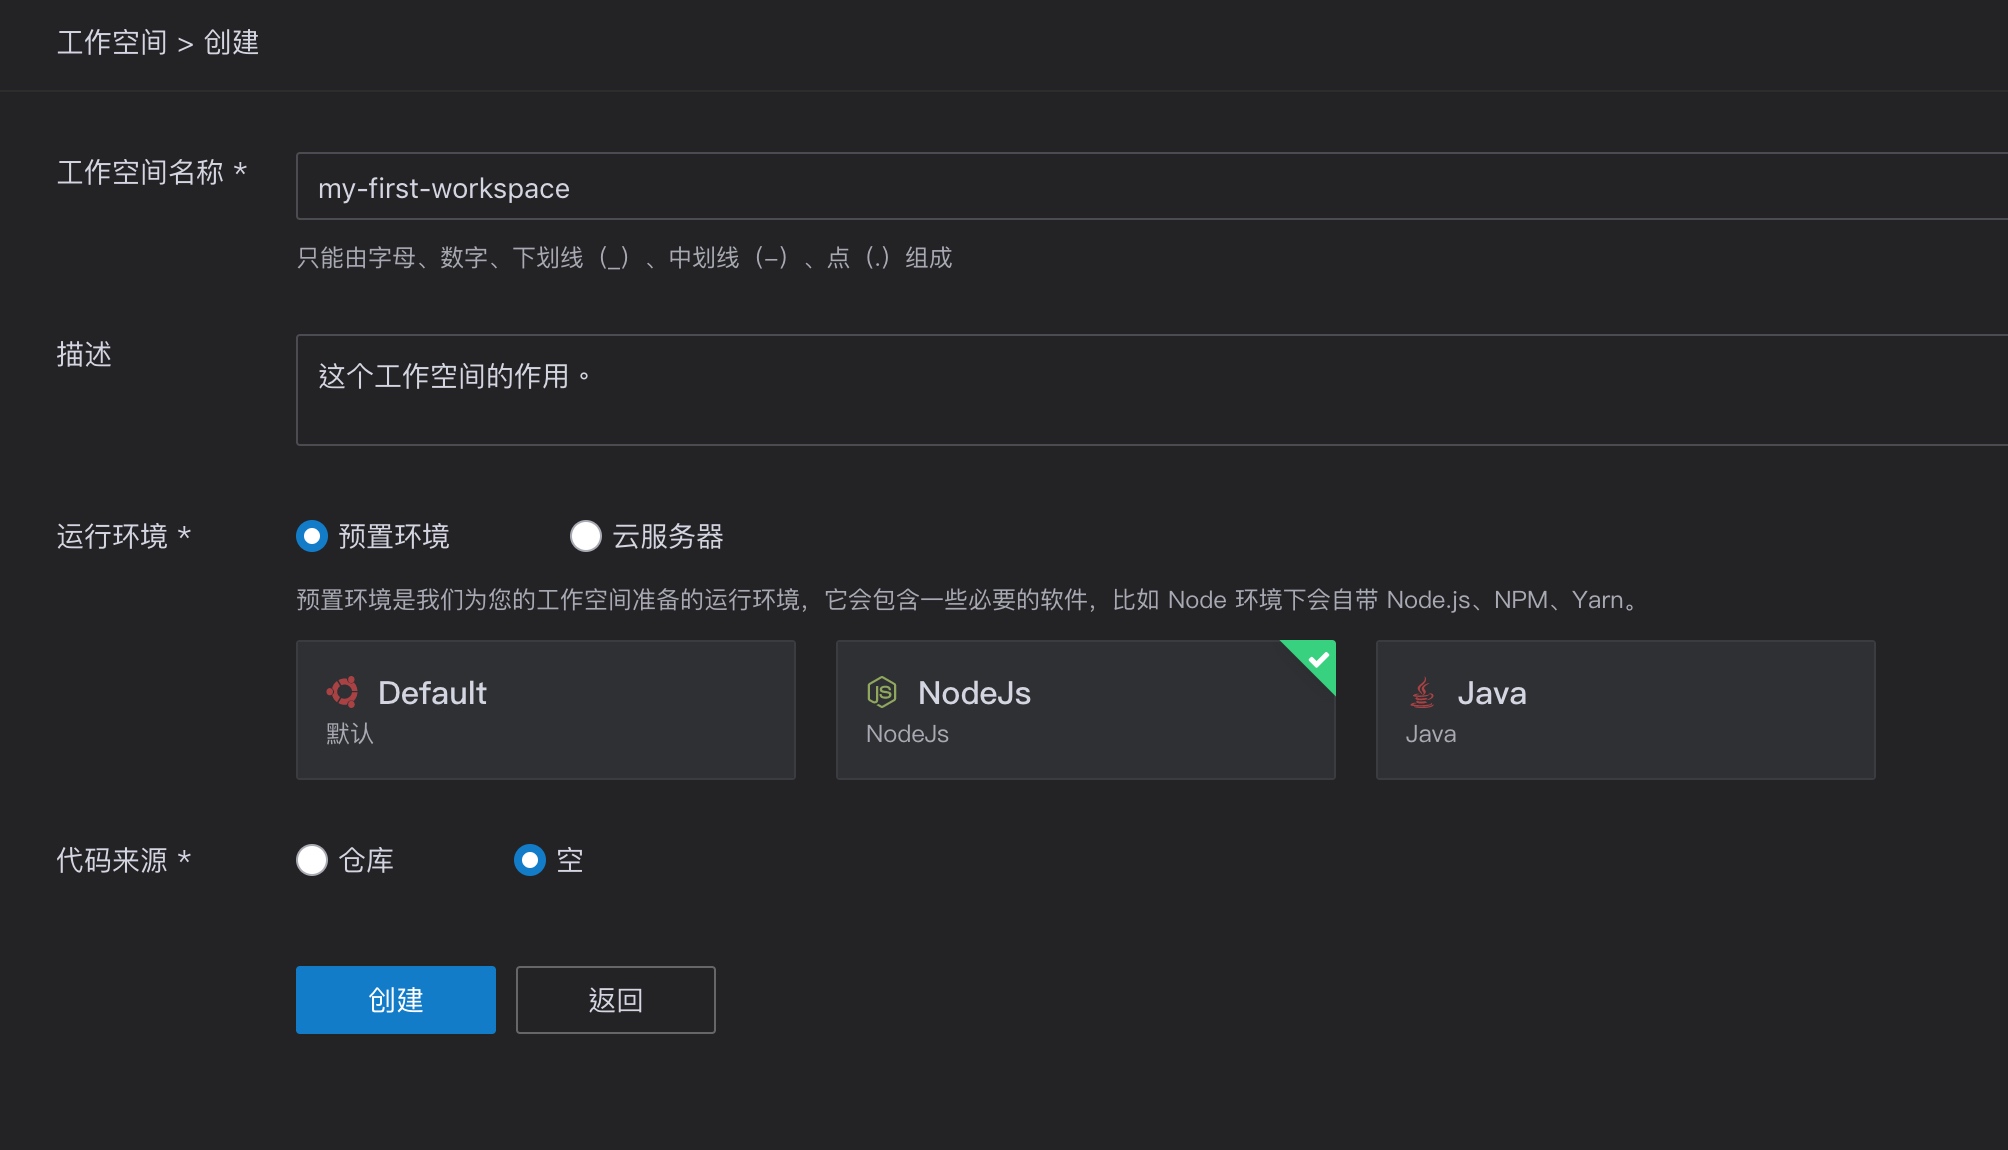Select the Java environment card
This screenshot has width=2008, height=1150.
pos(1625,709)
